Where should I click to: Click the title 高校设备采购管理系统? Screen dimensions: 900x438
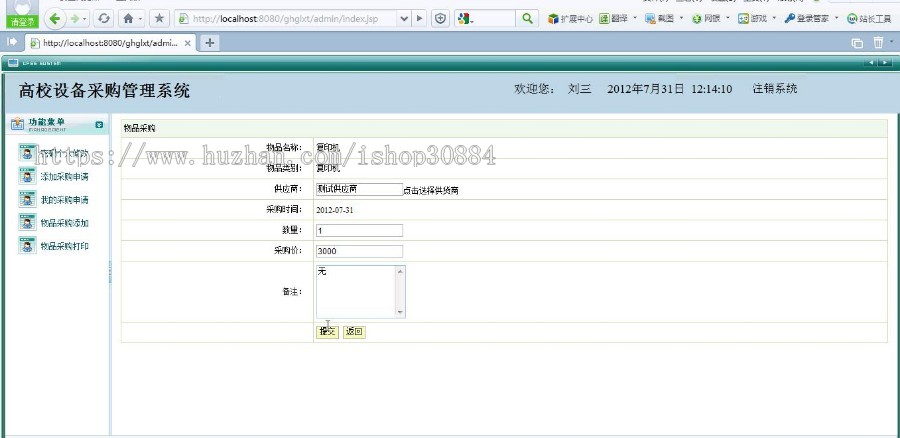[x=104, y=91]
